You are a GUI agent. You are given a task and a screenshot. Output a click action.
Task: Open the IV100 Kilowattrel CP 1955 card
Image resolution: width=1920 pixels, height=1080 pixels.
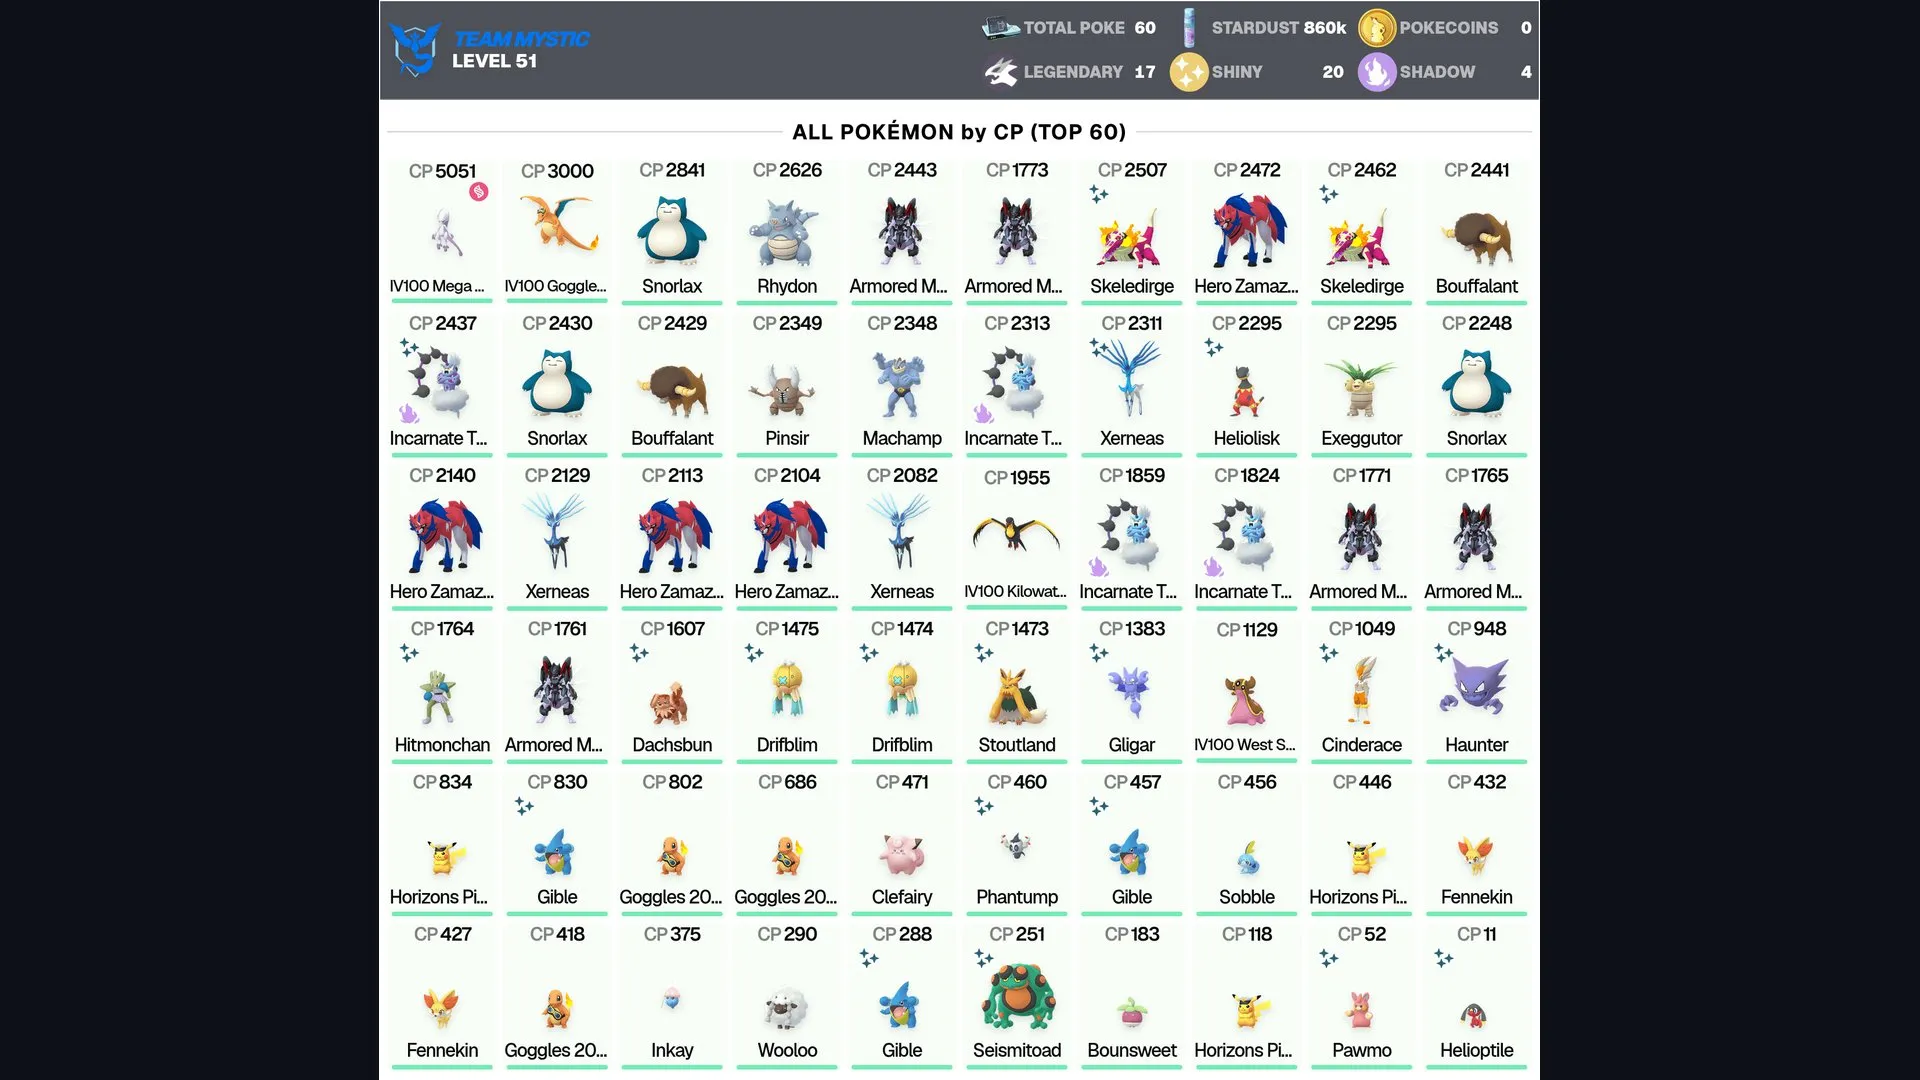coord(1017,538)
